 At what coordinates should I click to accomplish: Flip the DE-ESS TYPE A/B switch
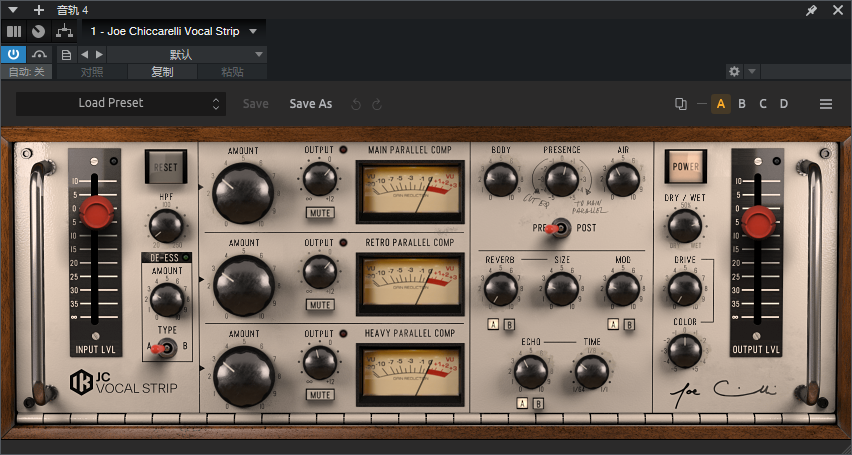coord(165,347)
